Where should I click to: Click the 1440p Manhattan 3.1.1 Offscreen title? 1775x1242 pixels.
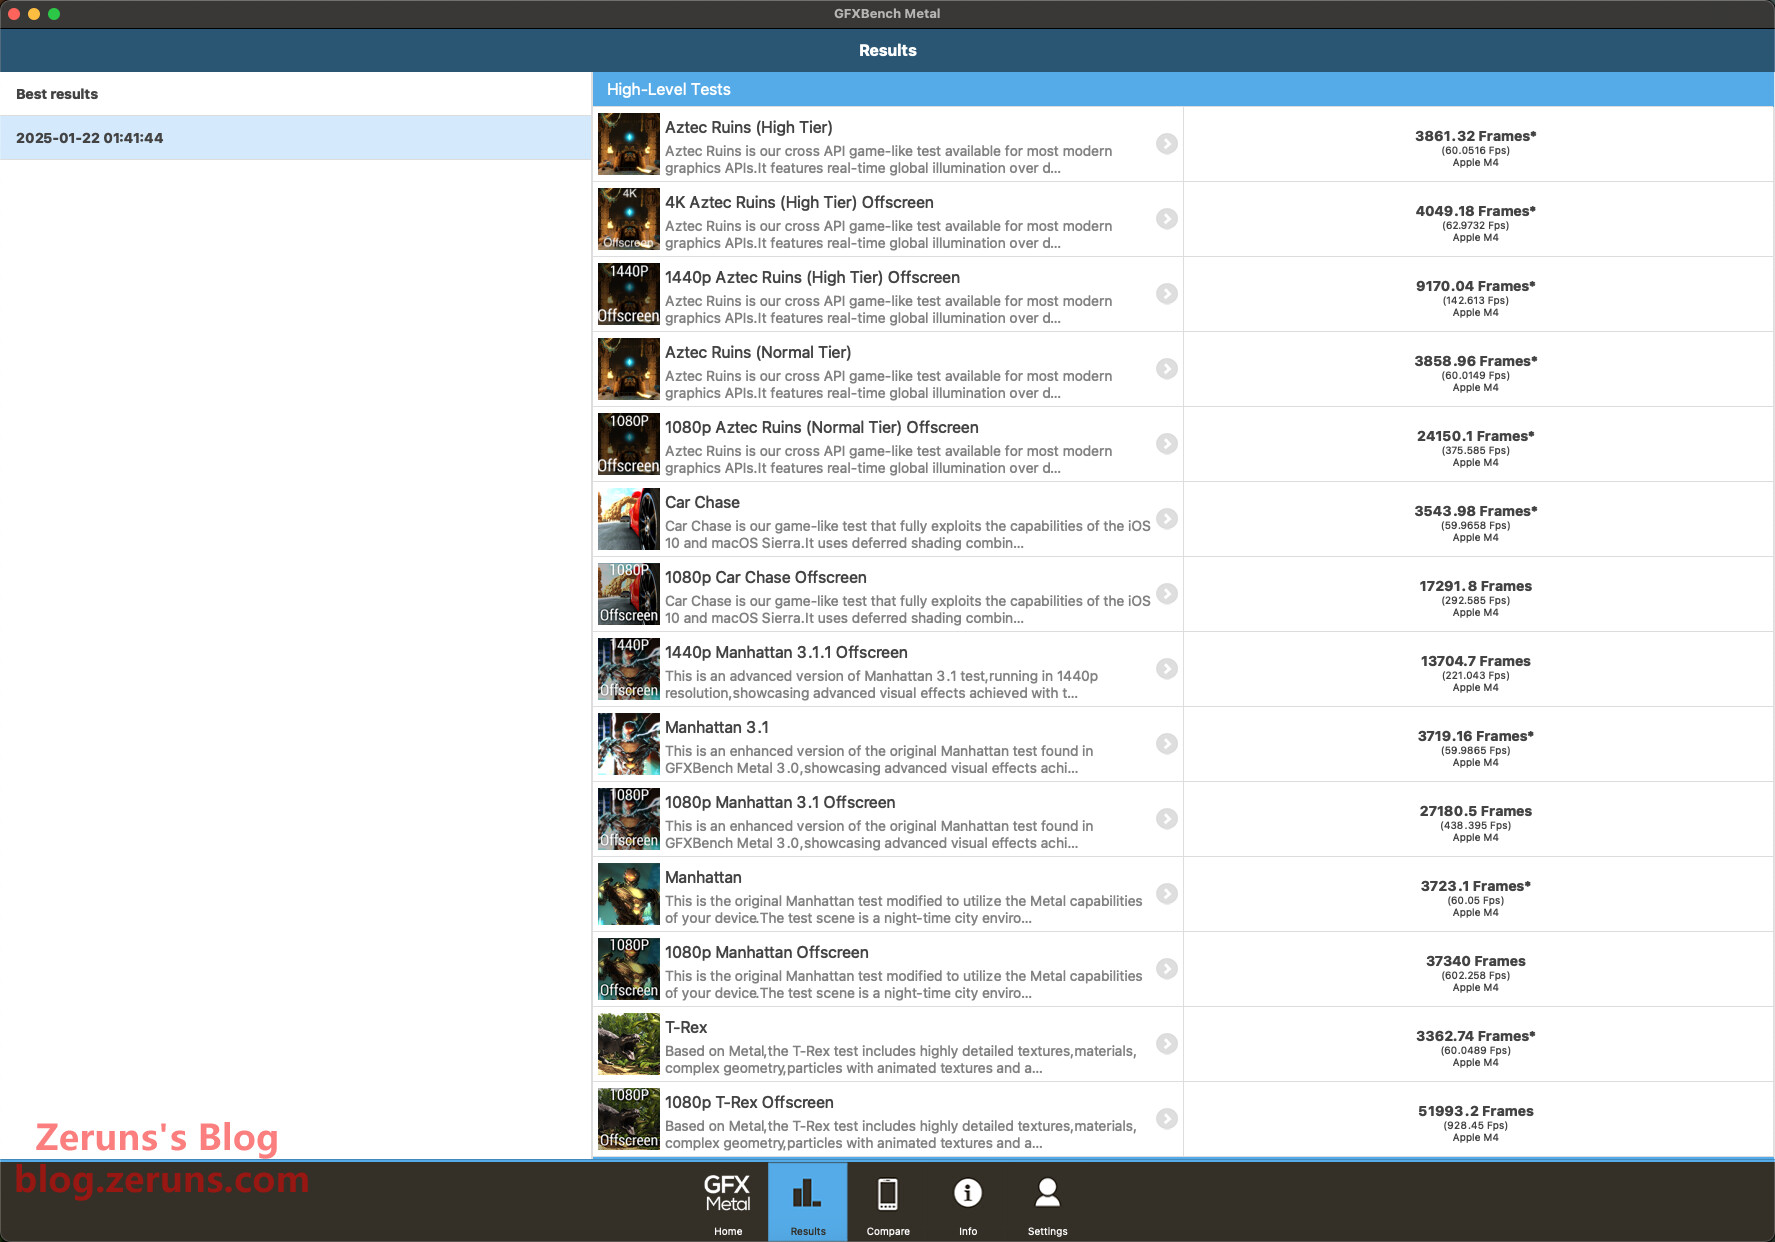pos(786,653)
